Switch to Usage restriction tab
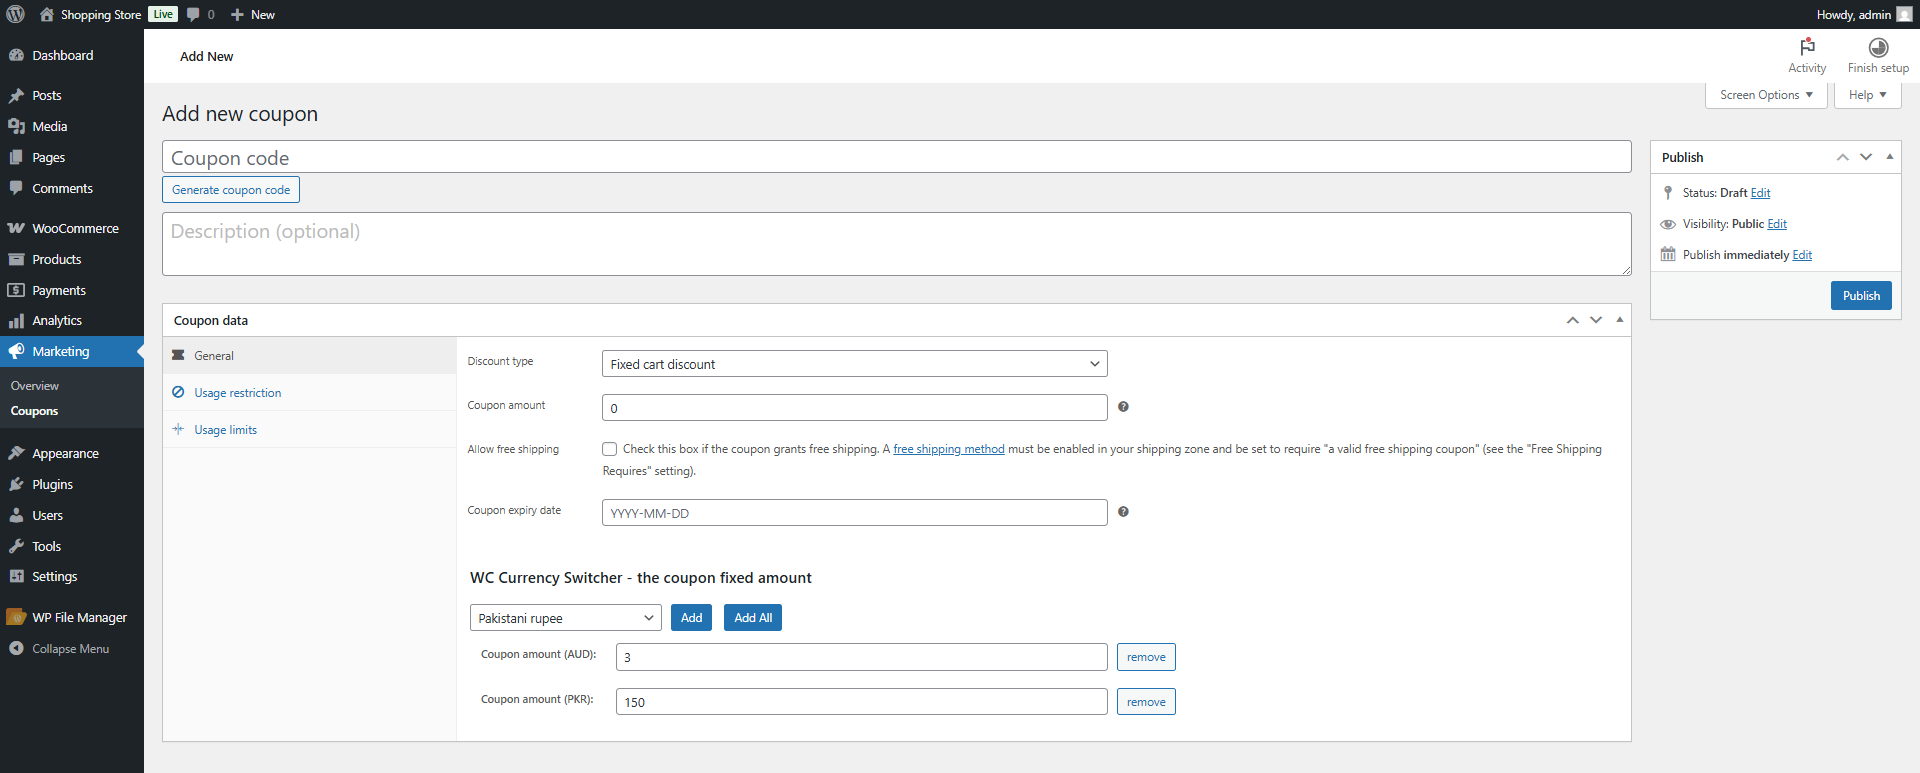The image size is (1920, 773). (309, 393)
